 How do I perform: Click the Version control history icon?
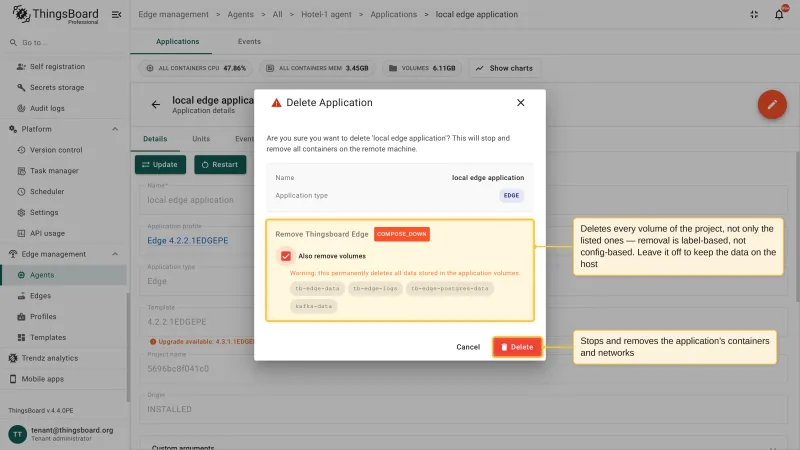pyautogui.click(x=21, y=150)
